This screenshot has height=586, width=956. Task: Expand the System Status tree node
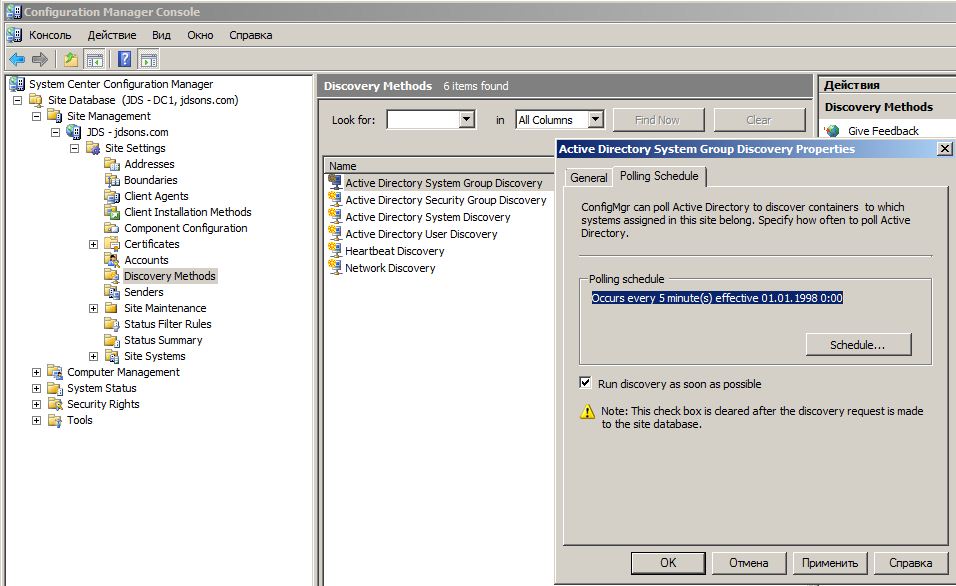(x=37, y=388)
